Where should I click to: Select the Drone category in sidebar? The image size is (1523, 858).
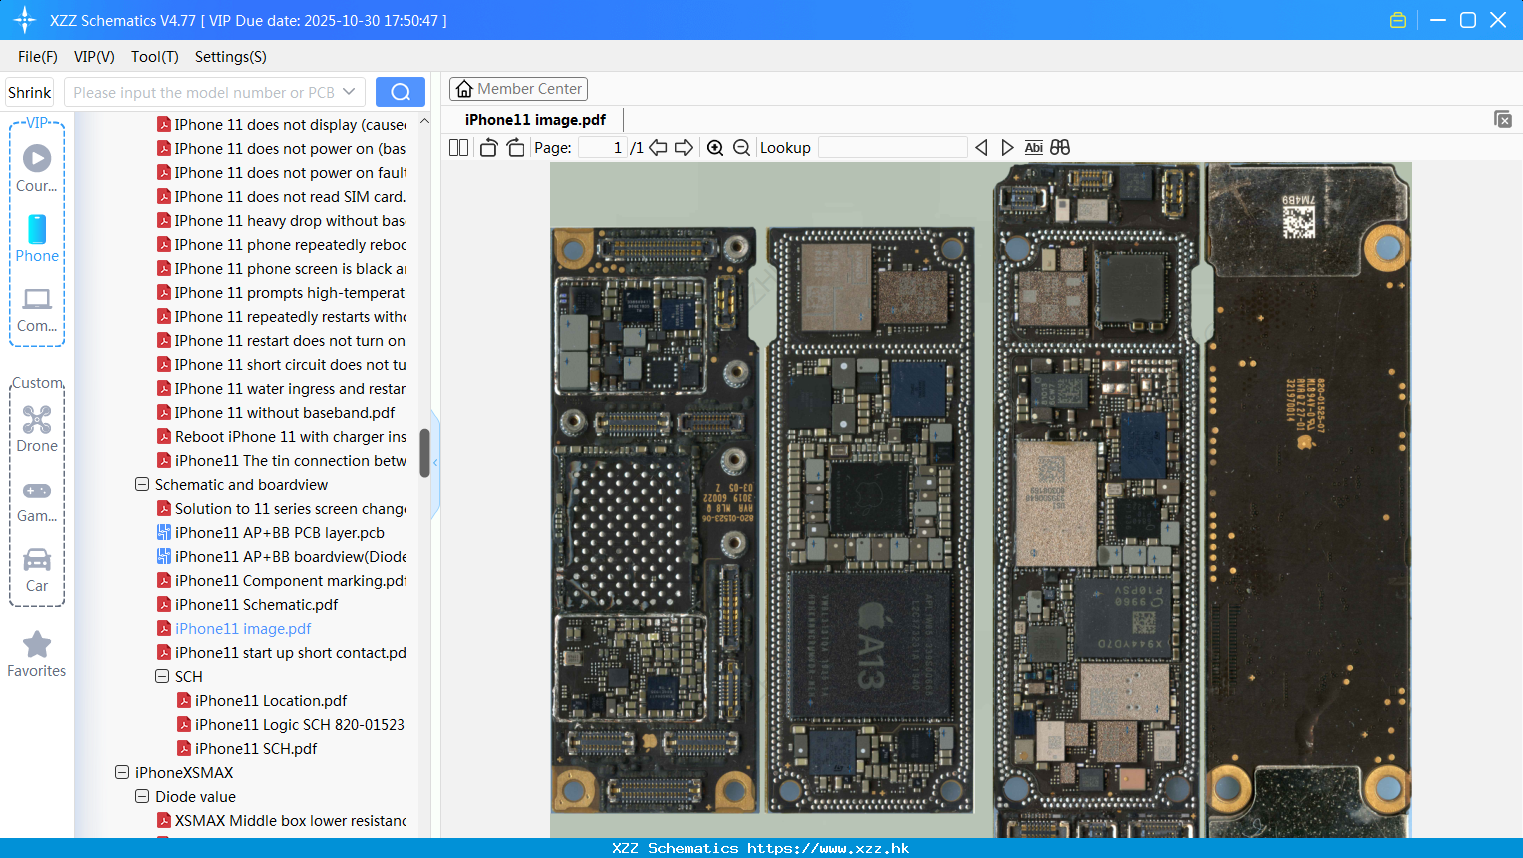tap(37, 429)
